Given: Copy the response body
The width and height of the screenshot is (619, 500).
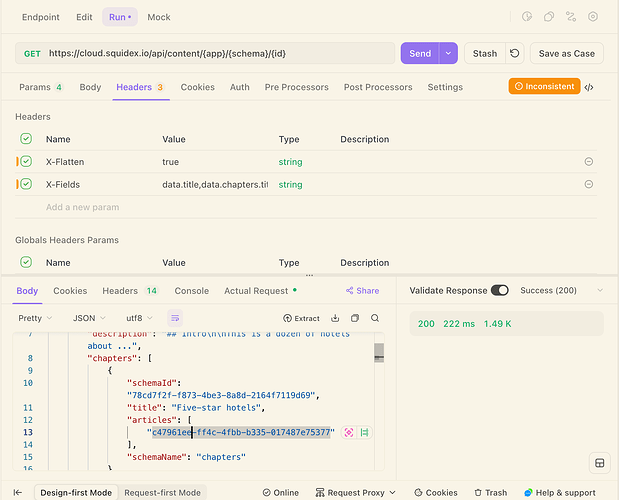Looking at the screenshot, I should (x=355, y=318).
